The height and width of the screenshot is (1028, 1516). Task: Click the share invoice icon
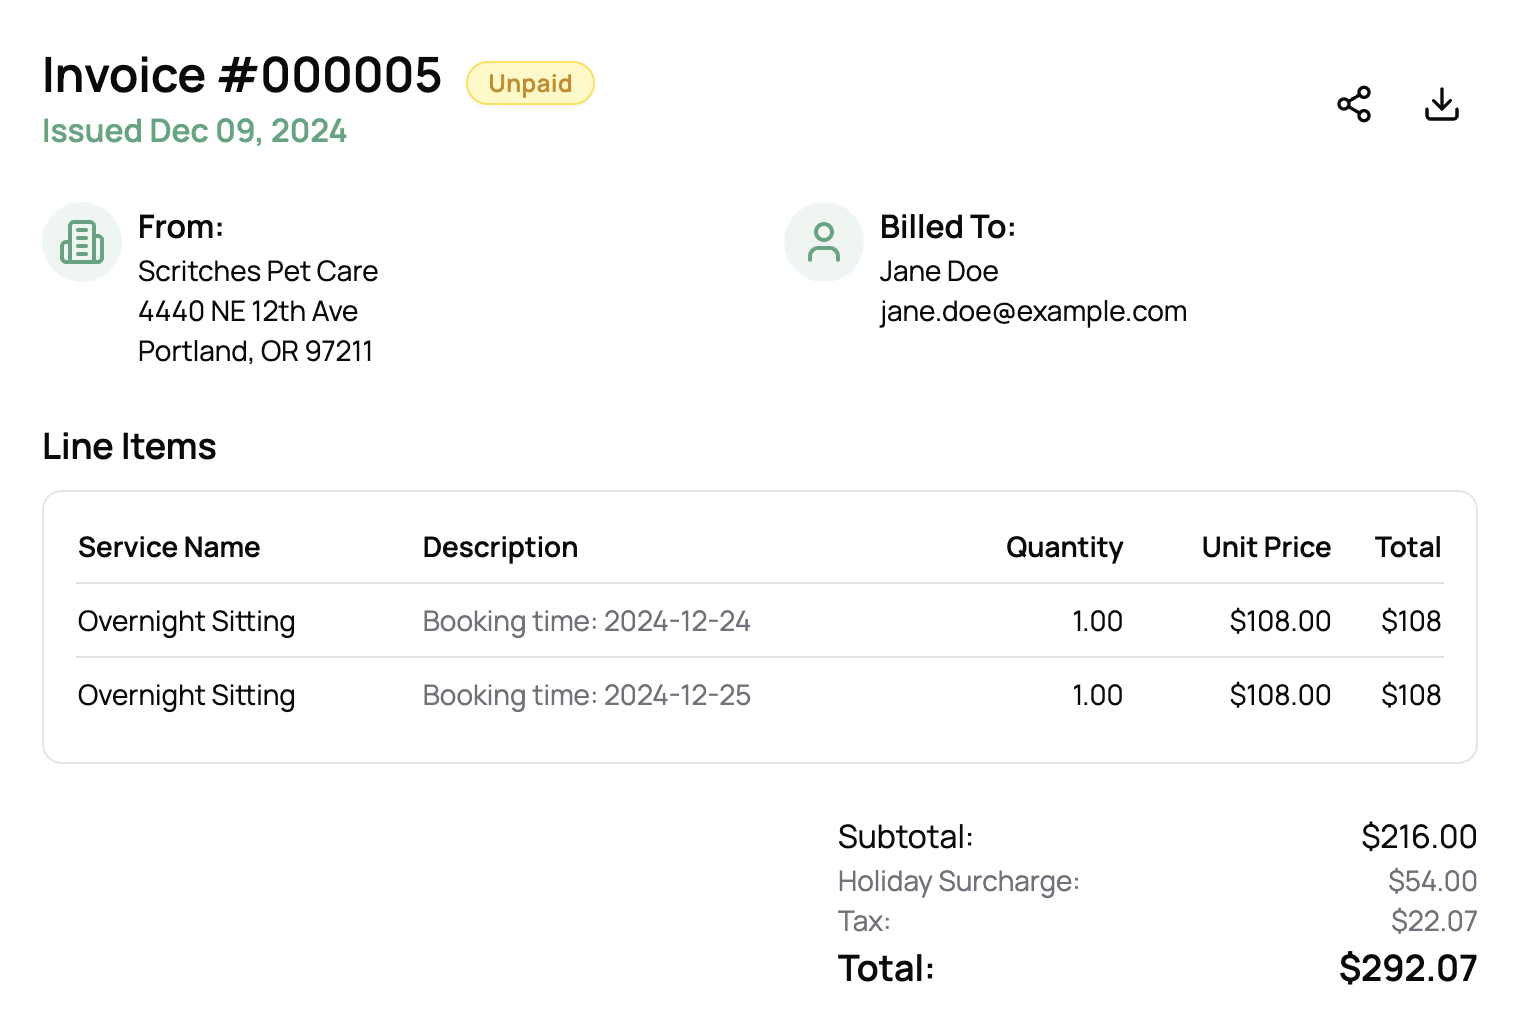[1354, 105]
